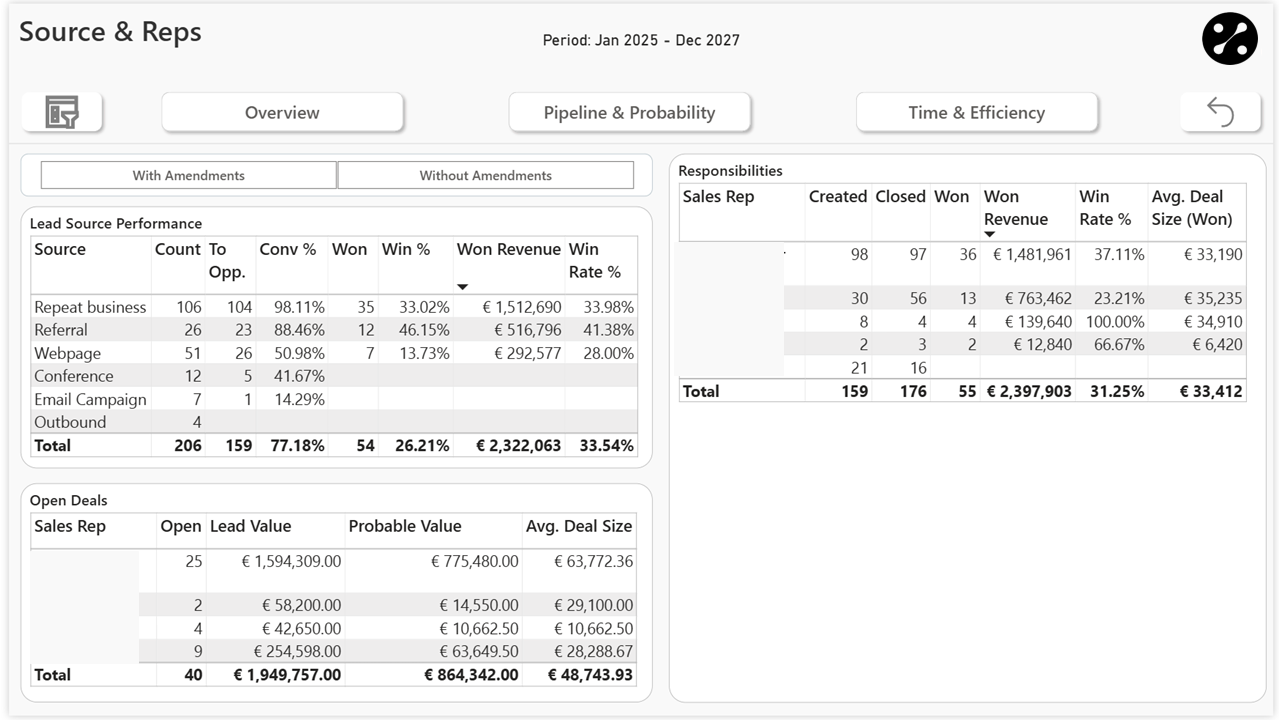Select the Webpage row
The width and height of the screenshot is (1280, 720).
90,353
